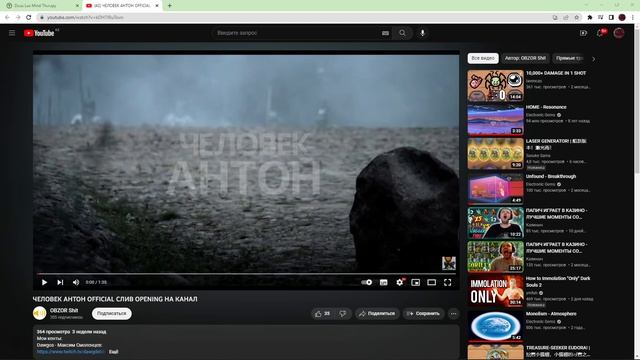Open the player settings gear
Viewport: 640px width, 360px height.
[x=400, y=282]
